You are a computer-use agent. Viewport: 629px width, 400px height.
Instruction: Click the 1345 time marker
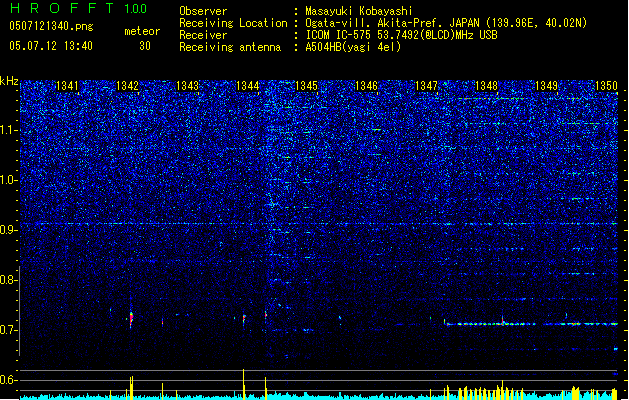pos(306,86)
